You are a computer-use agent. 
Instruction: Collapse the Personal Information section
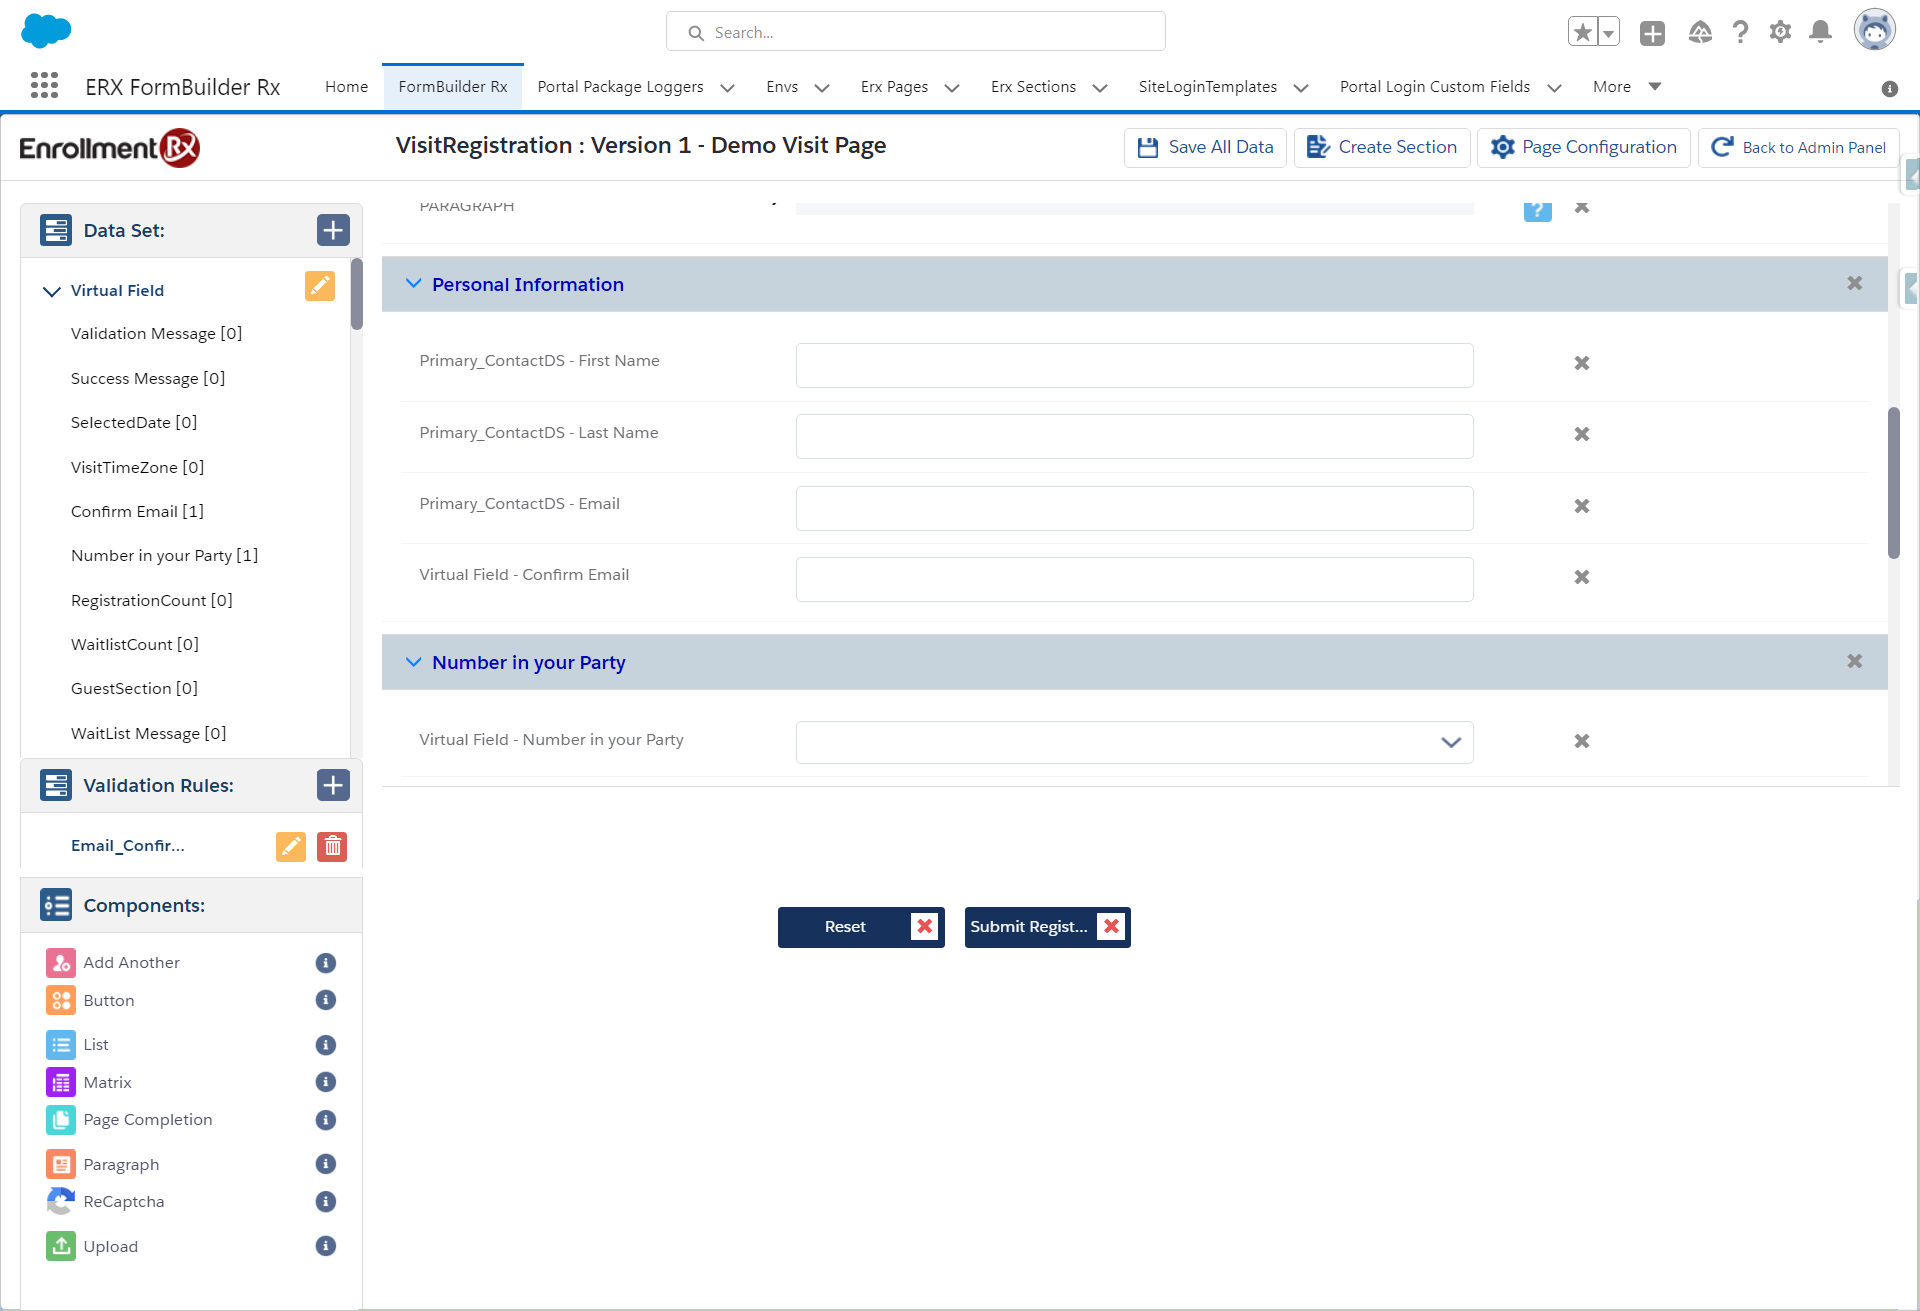click(413, 284)
